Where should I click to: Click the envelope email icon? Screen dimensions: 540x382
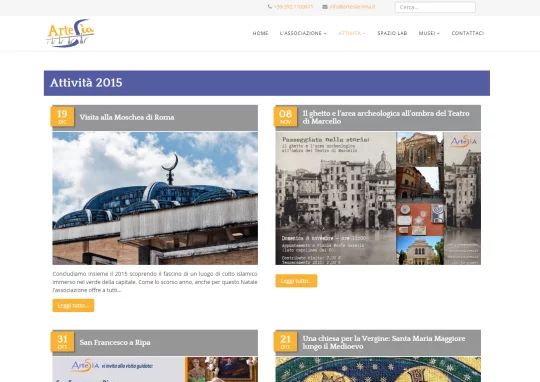point(325,7)
